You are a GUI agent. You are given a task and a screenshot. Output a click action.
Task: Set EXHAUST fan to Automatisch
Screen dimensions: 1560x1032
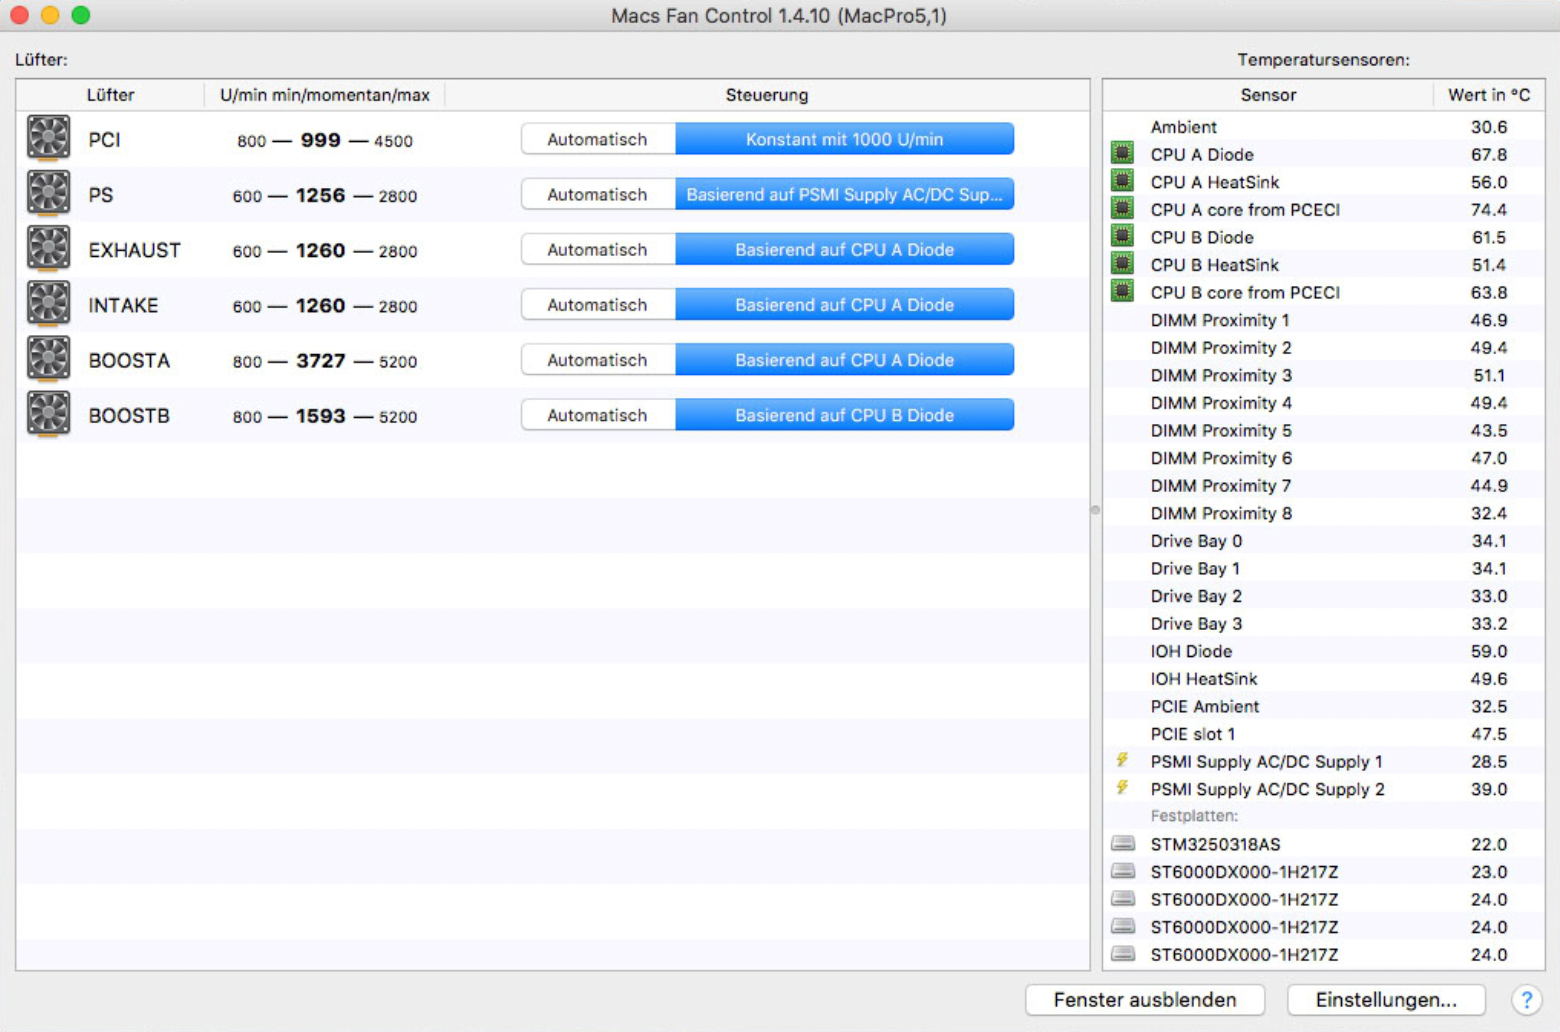tap(598, 249)
